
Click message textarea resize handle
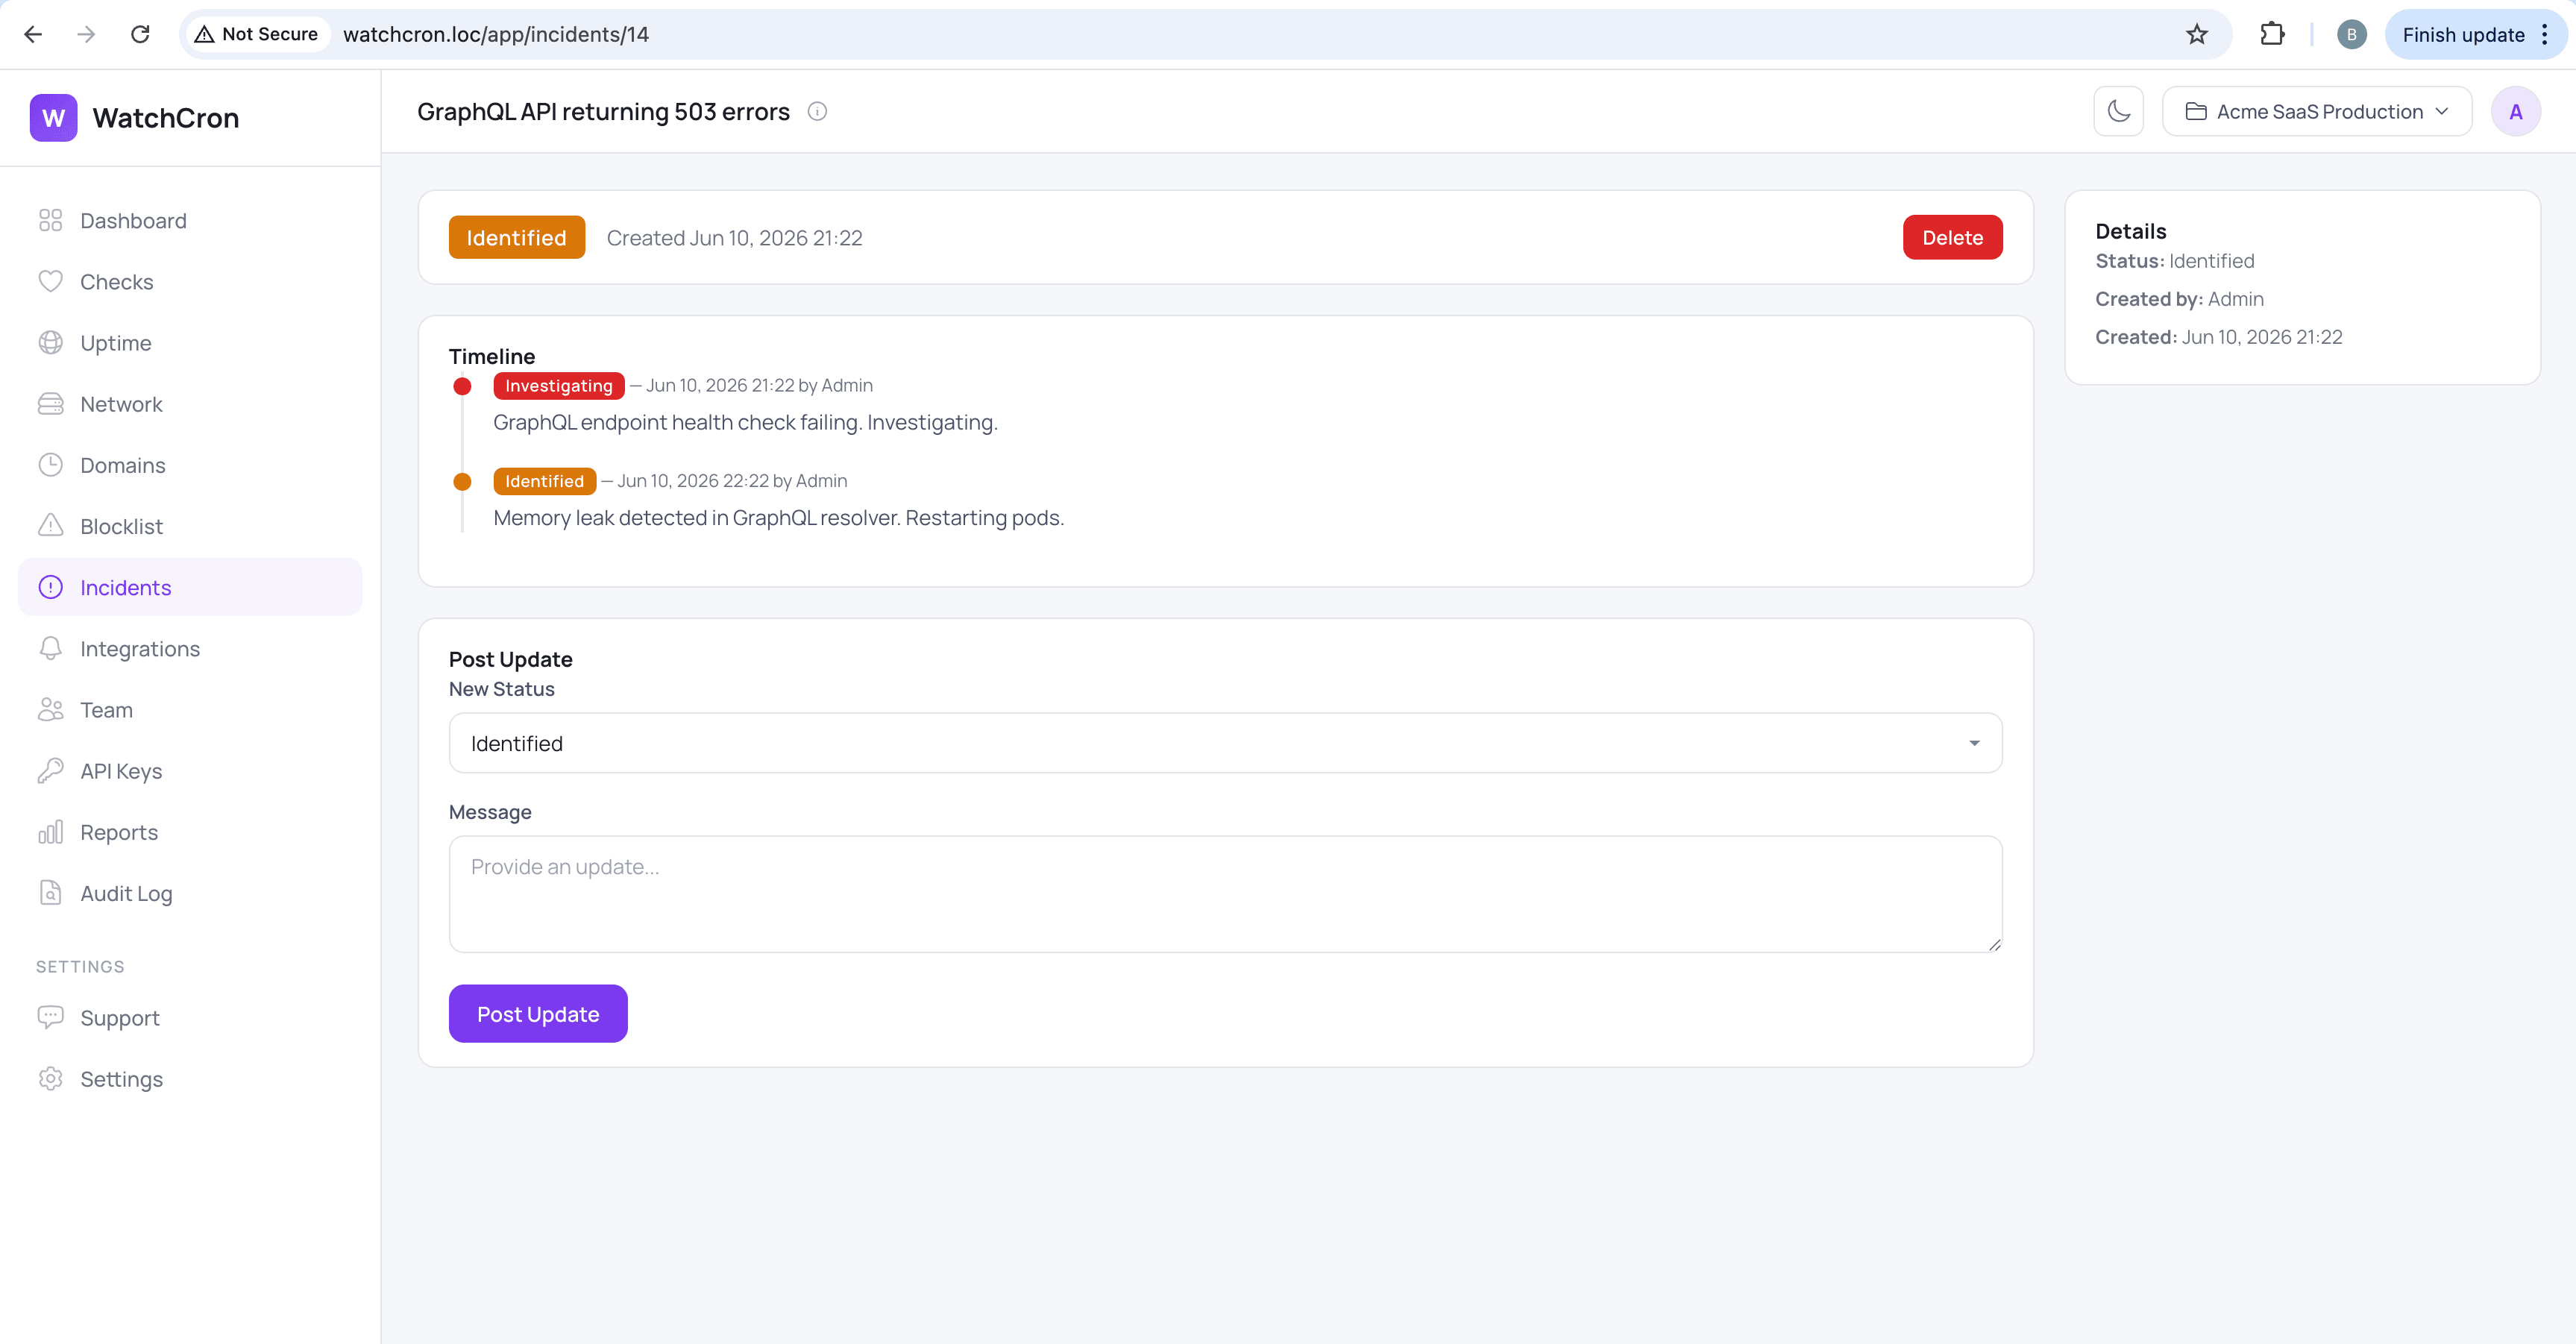(x=1994, y=944)
